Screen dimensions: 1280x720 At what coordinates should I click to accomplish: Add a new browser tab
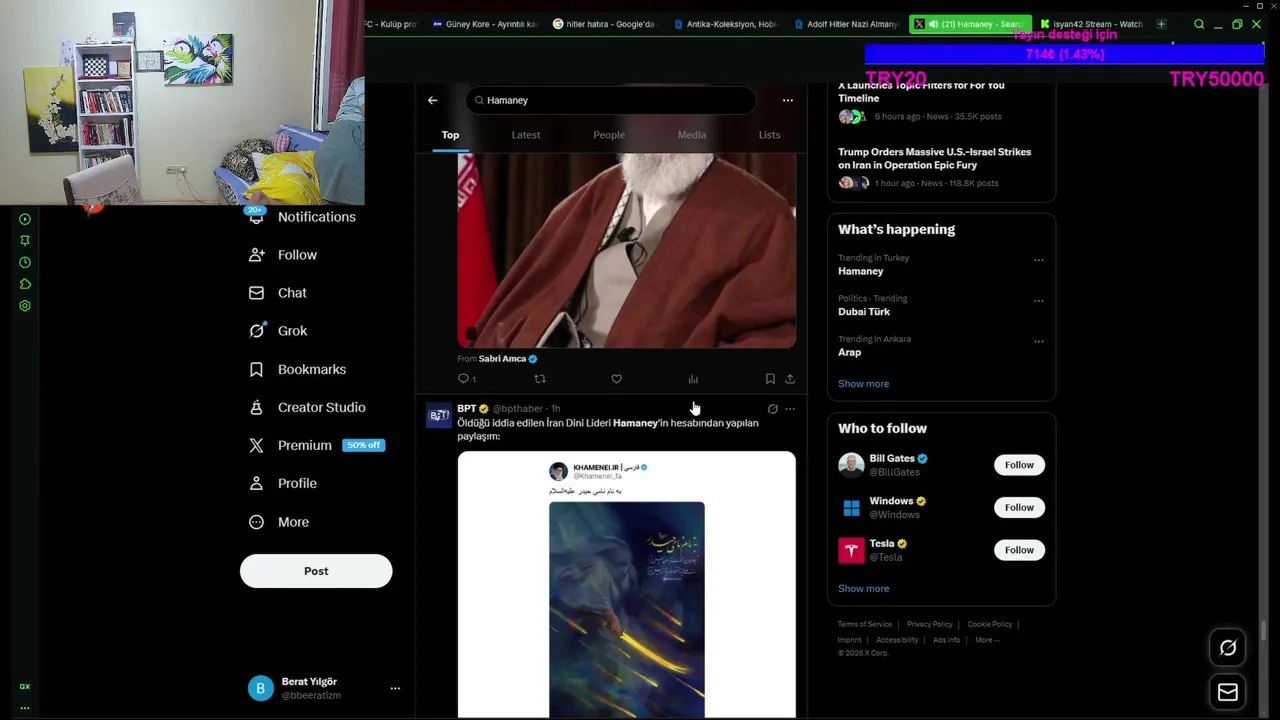[1161, 24]
